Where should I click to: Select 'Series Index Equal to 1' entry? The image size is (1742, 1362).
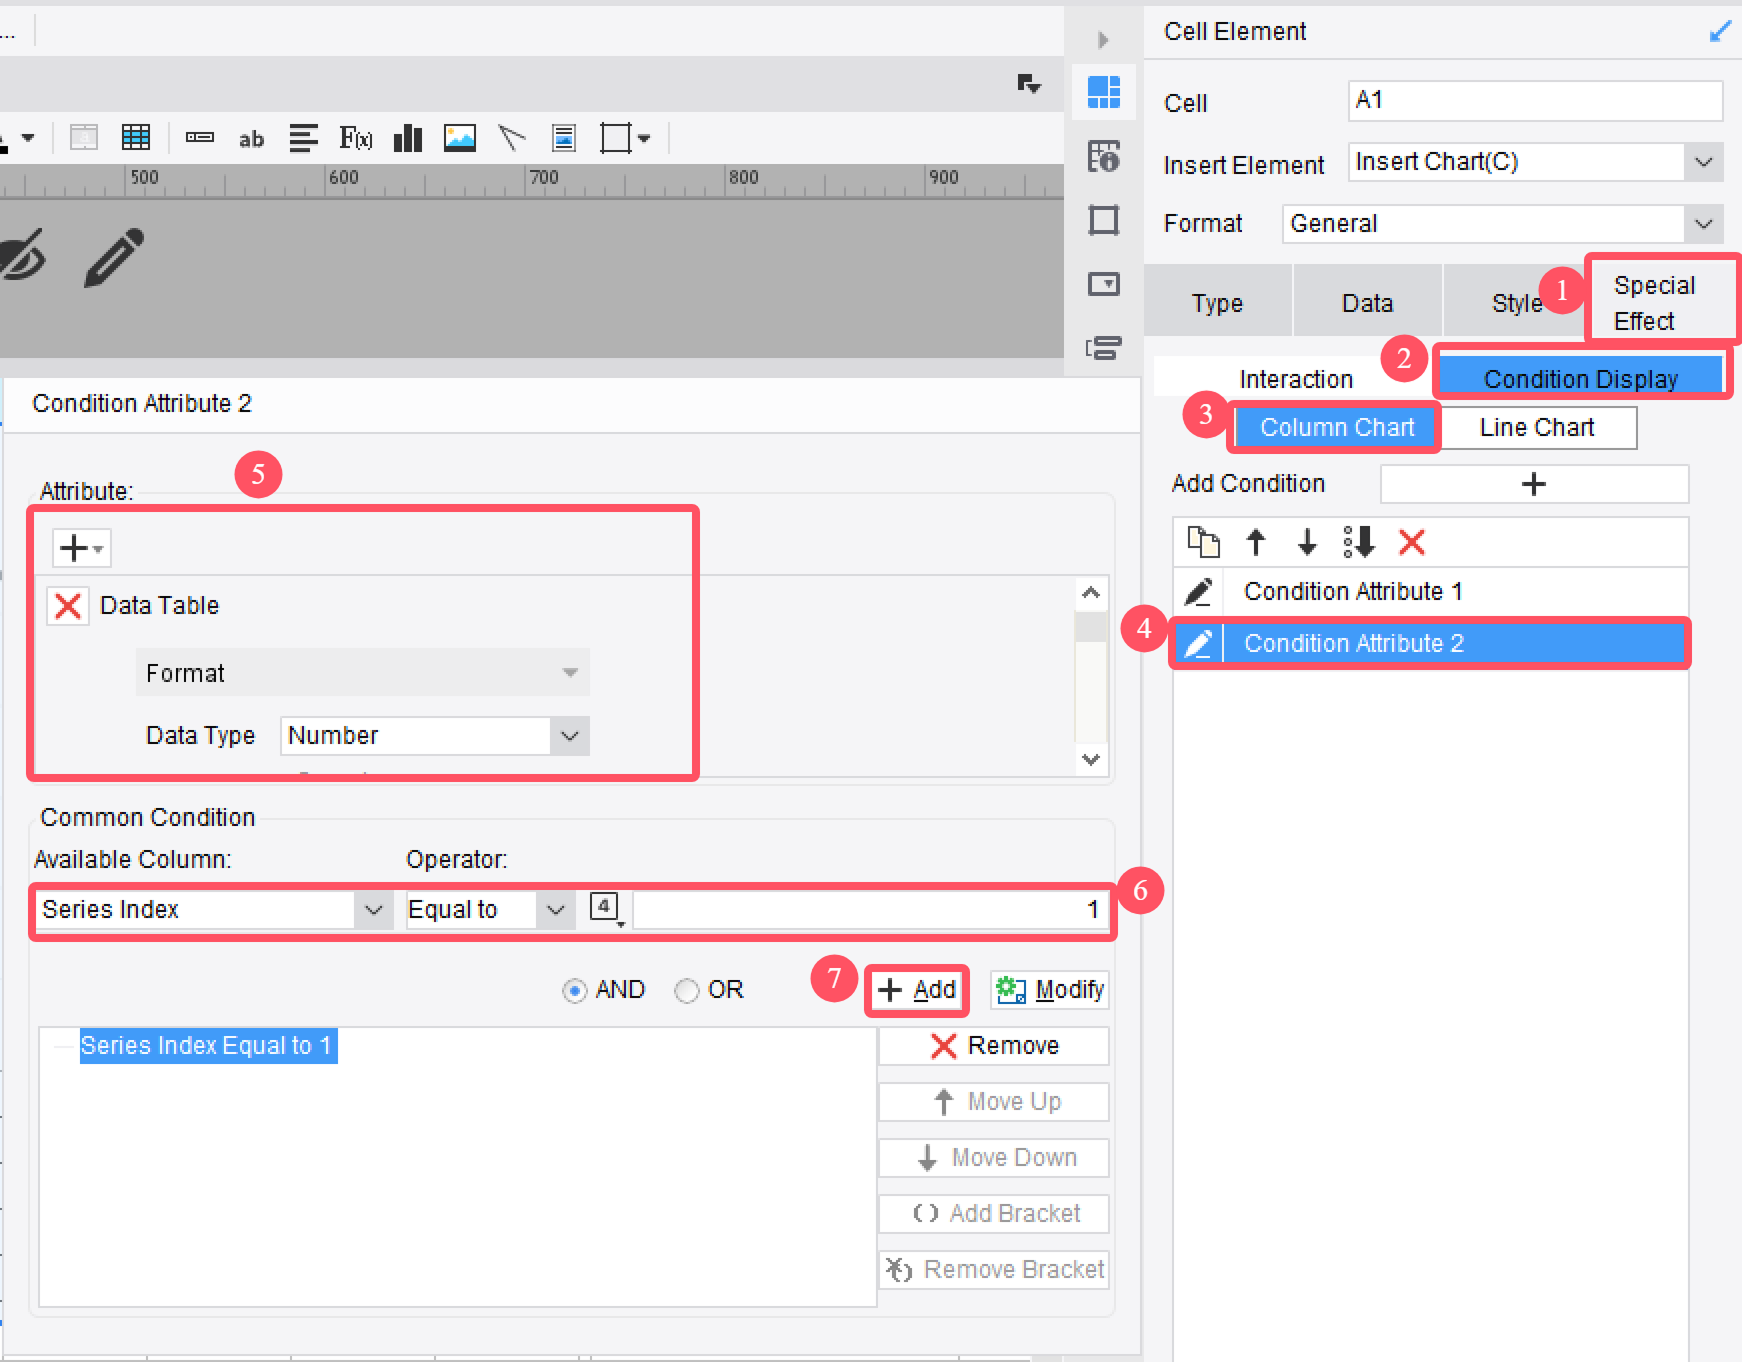click(x=208, y=1046)
